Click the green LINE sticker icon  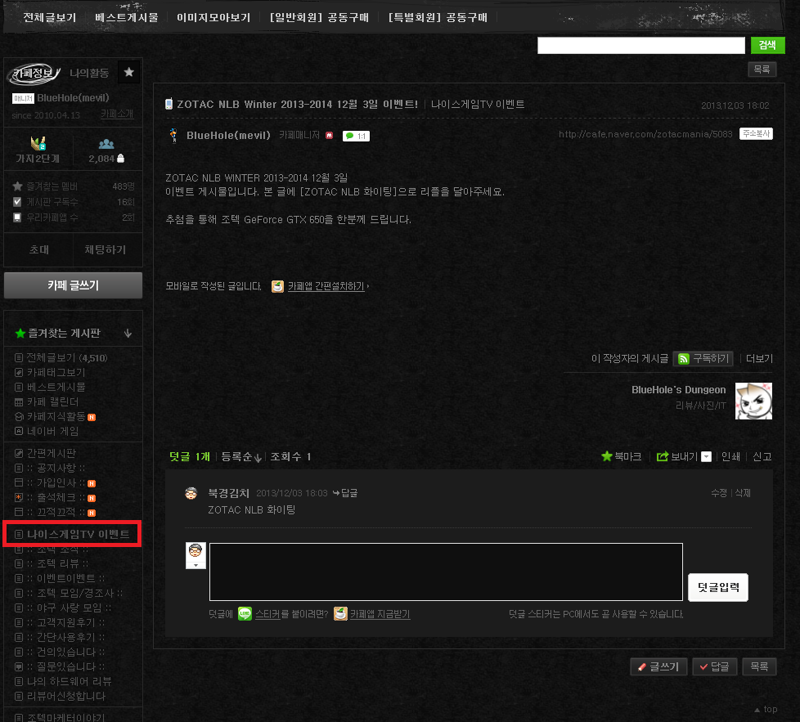pyautogui.click(x=245, y=613)
